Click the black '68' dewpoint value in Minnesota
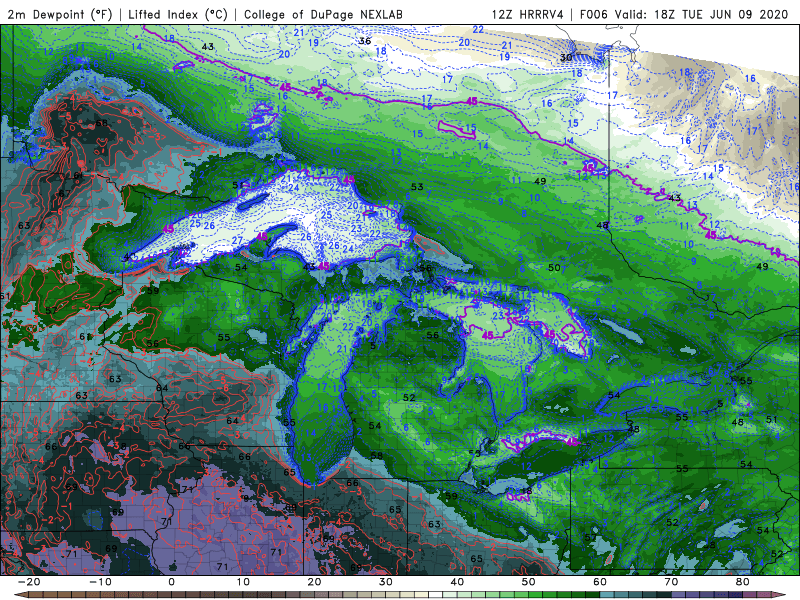Viewport: 800px width, 600px height. click(x=102, y=123)
